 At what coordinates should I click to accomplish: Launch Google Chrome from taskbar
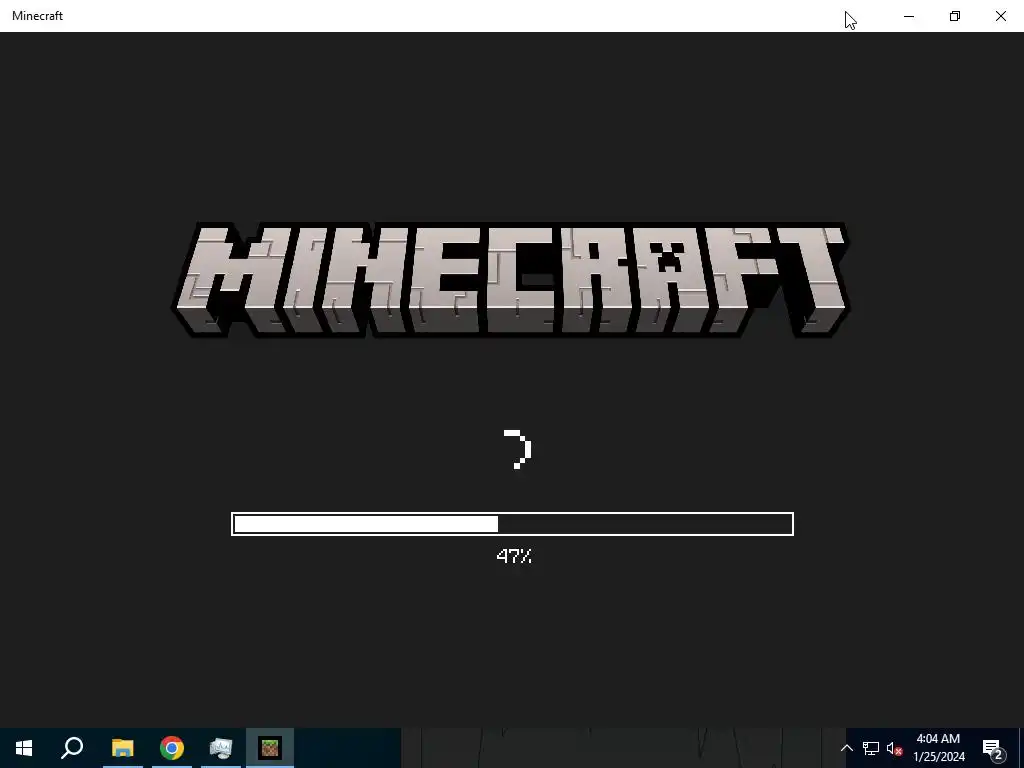tap(172, 748)
